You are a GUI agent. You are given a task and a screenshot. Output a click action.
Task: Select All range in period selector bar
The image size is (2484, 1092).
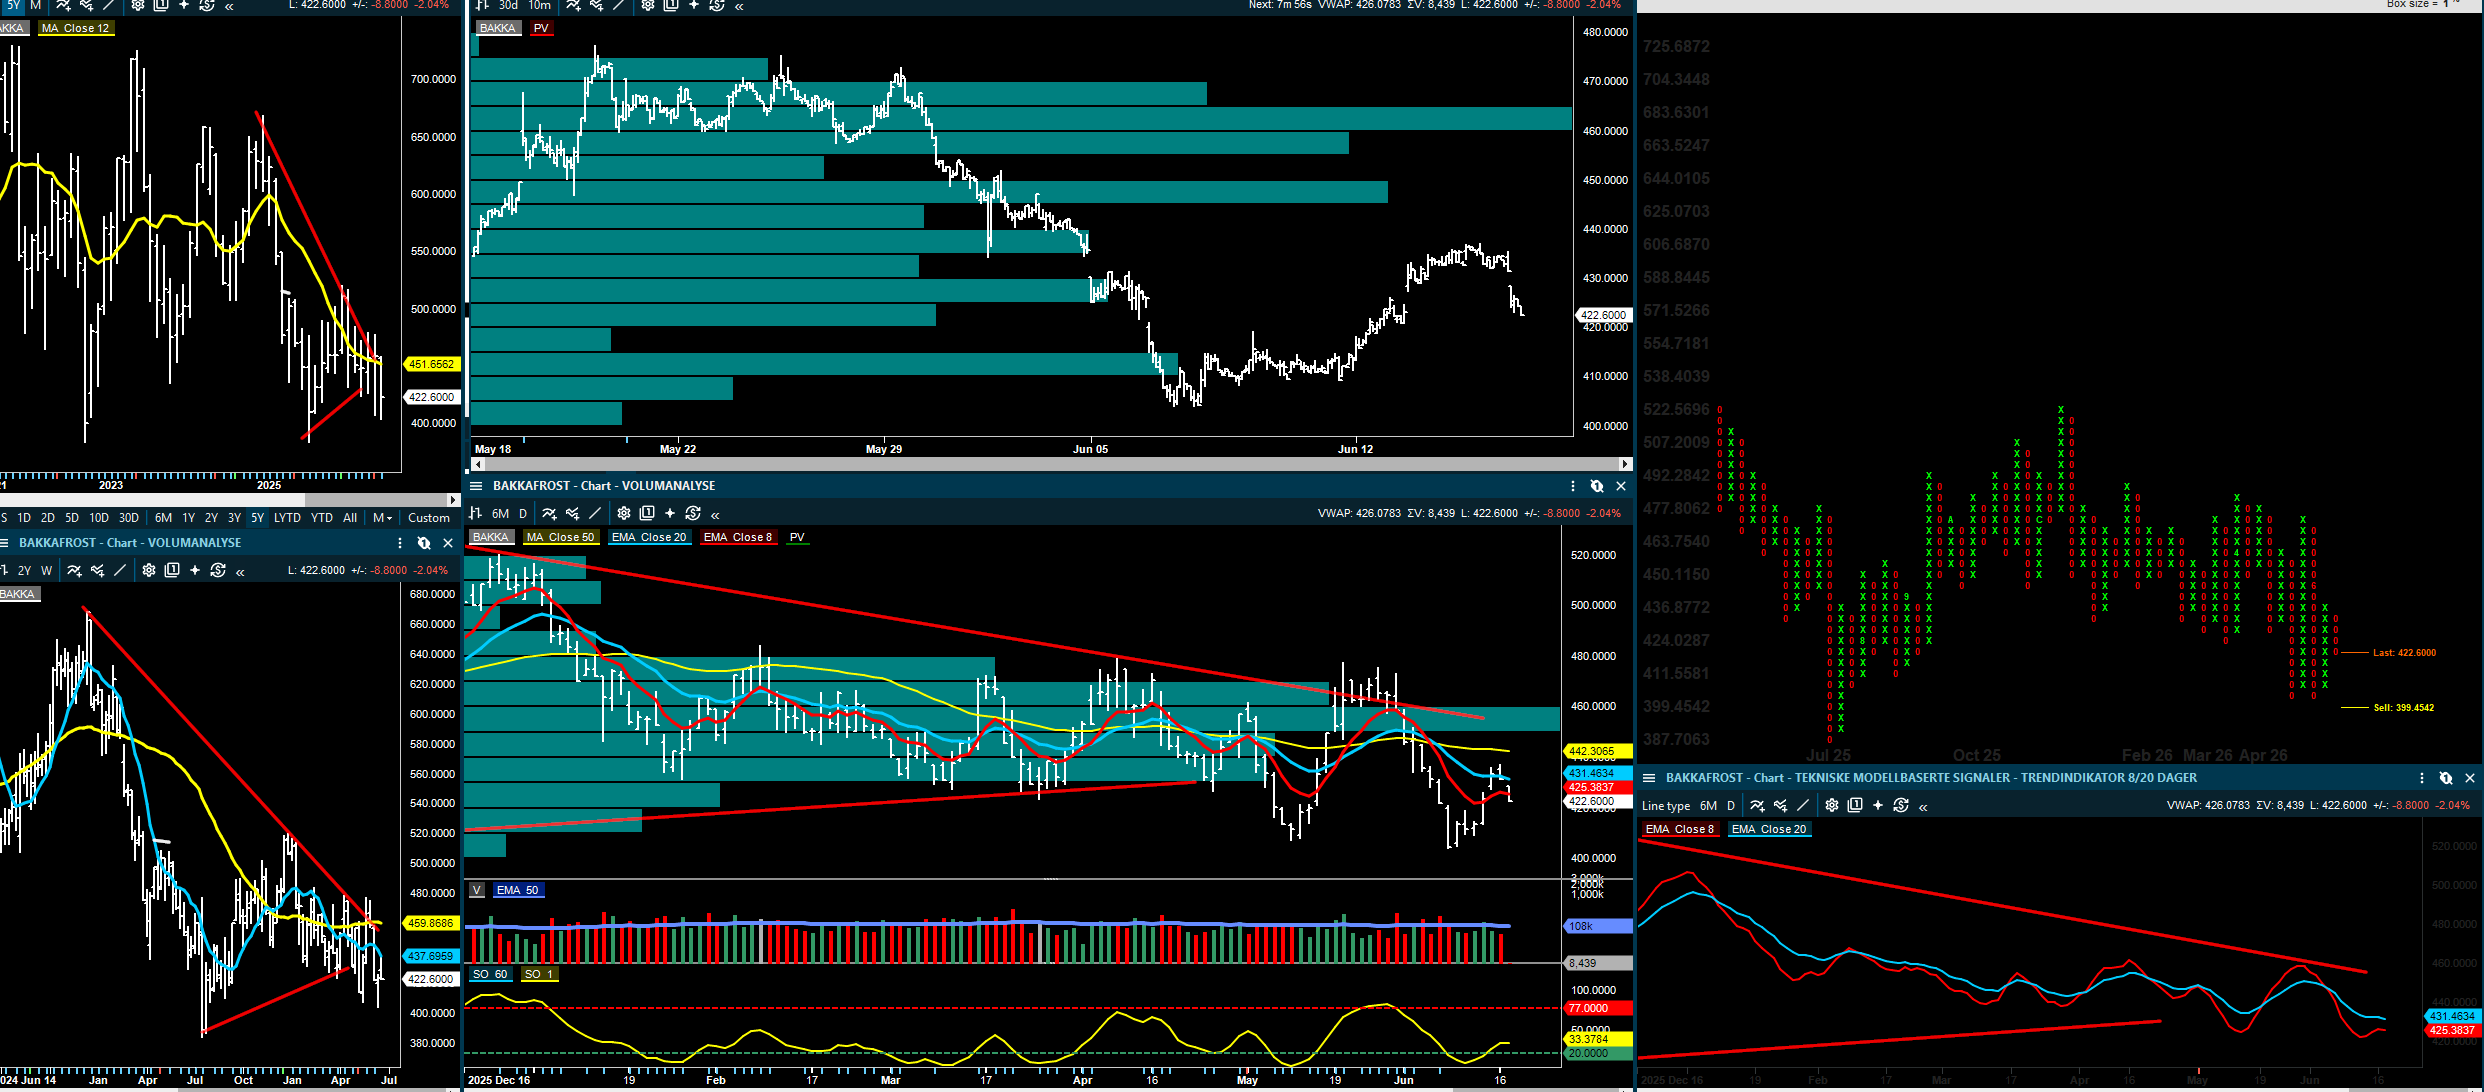pyautogui.click(x=350, y=518)
